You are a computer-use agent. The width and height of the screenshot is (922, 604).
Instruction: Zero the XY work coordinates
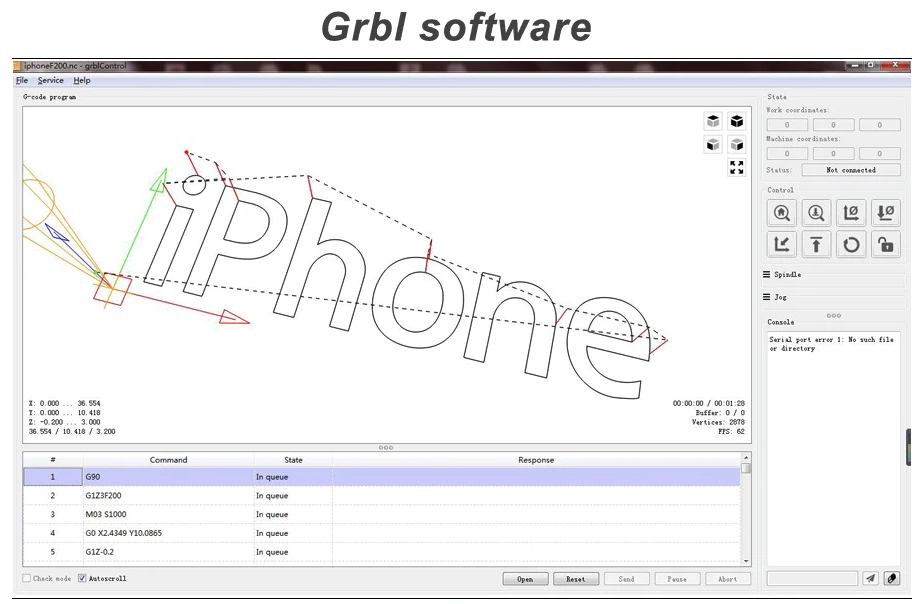851,212
